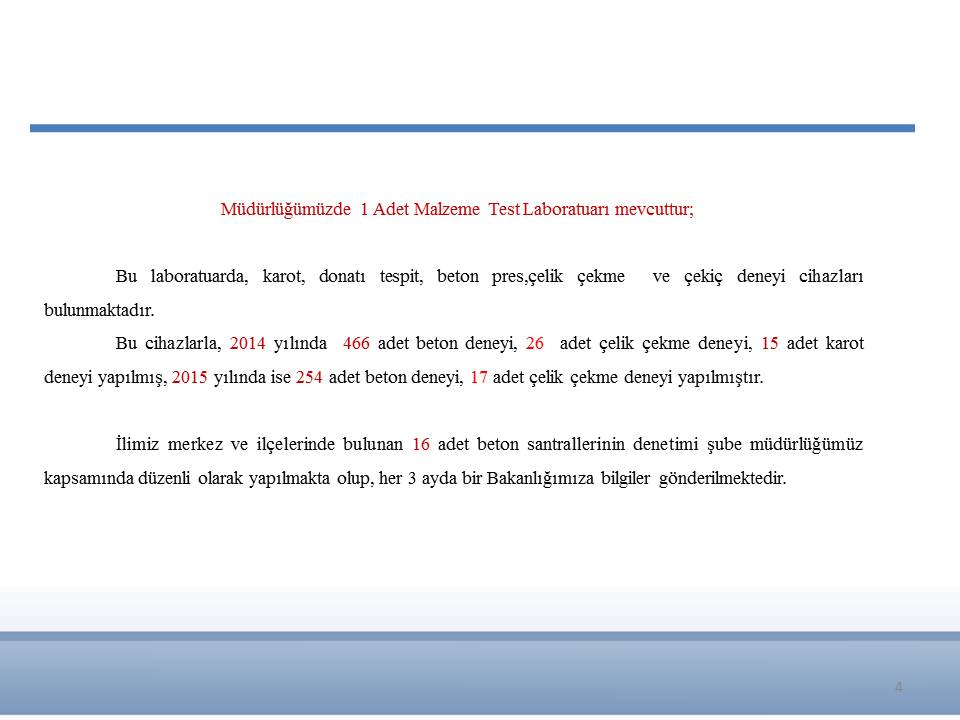The height and width of the screenshot is (720, 960).
Task: Click the red number '26'
Action: [534, 343]
